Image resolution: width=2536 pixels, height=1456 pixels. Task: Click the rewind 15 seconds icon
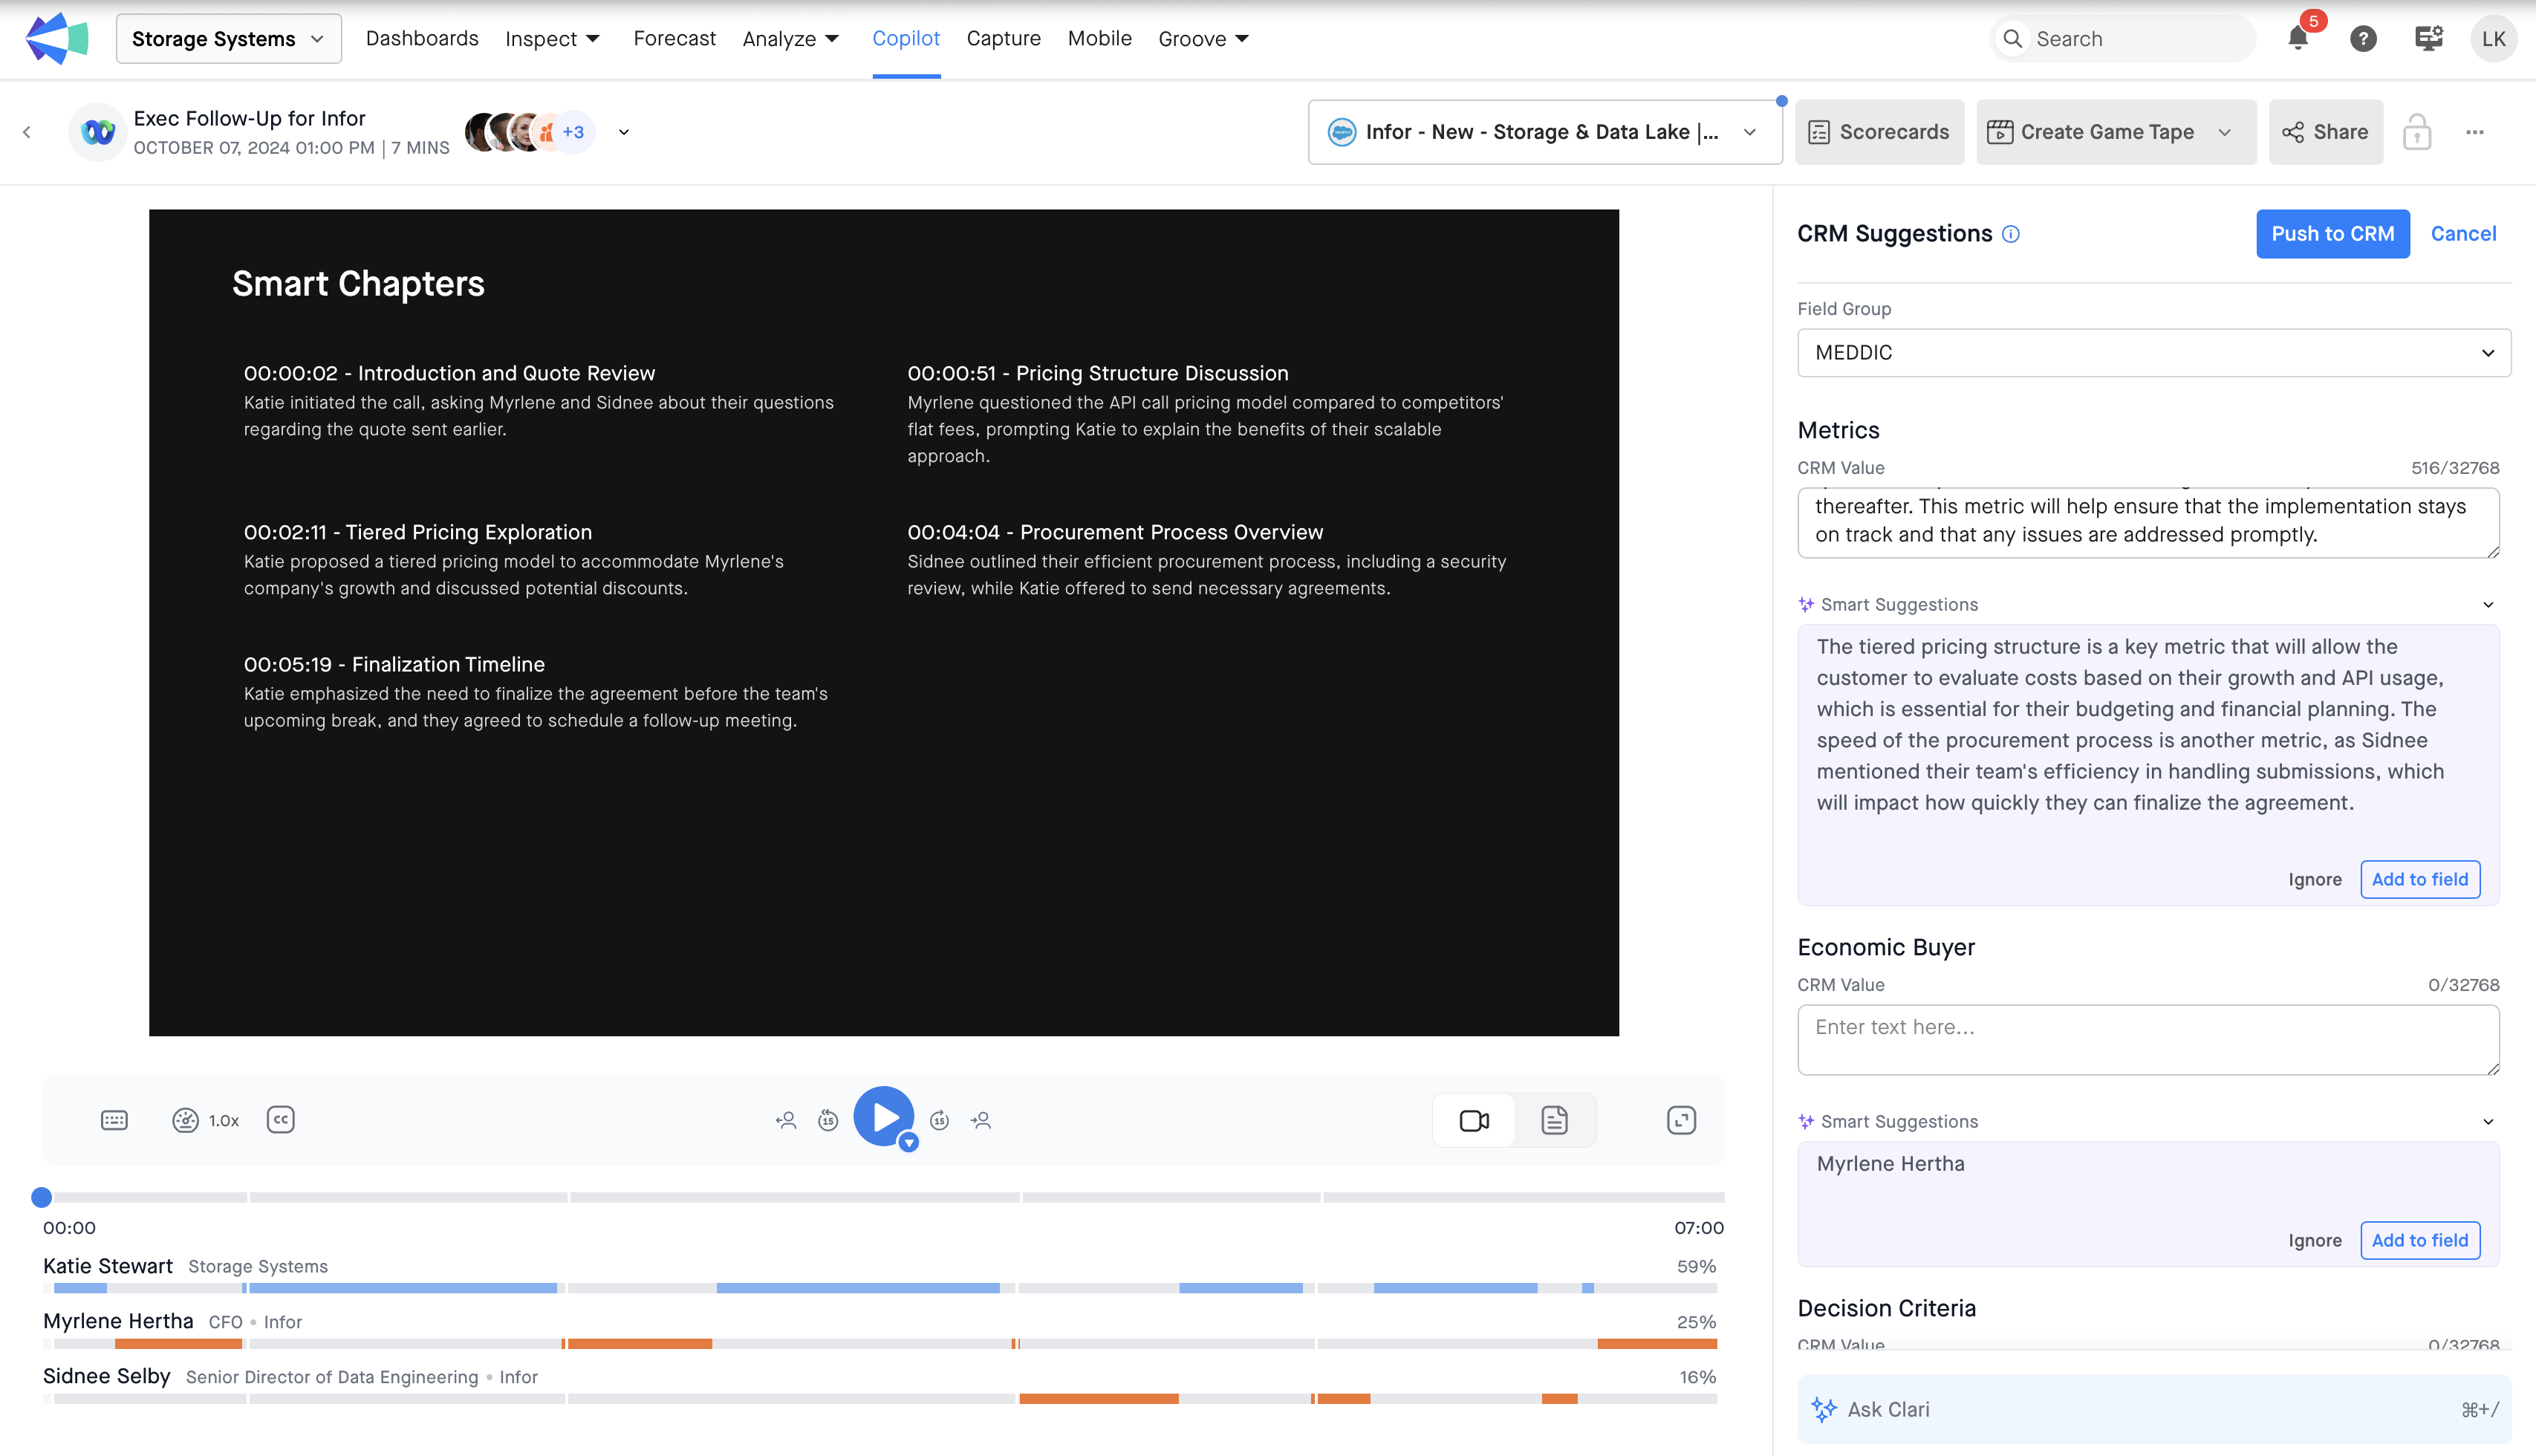[828, 1120]
